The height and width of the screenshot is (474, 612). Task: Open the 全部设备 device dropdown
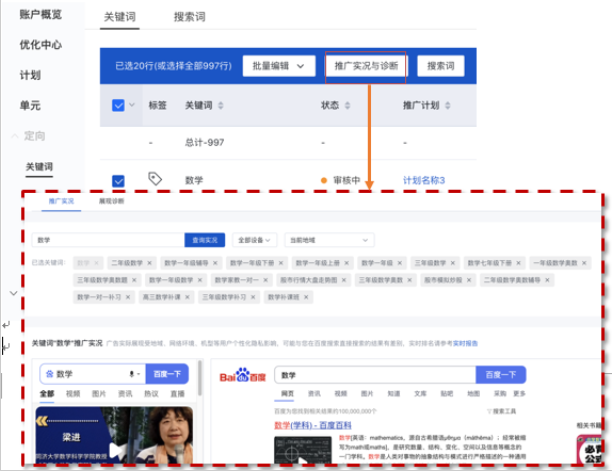(x=254, y=240)
